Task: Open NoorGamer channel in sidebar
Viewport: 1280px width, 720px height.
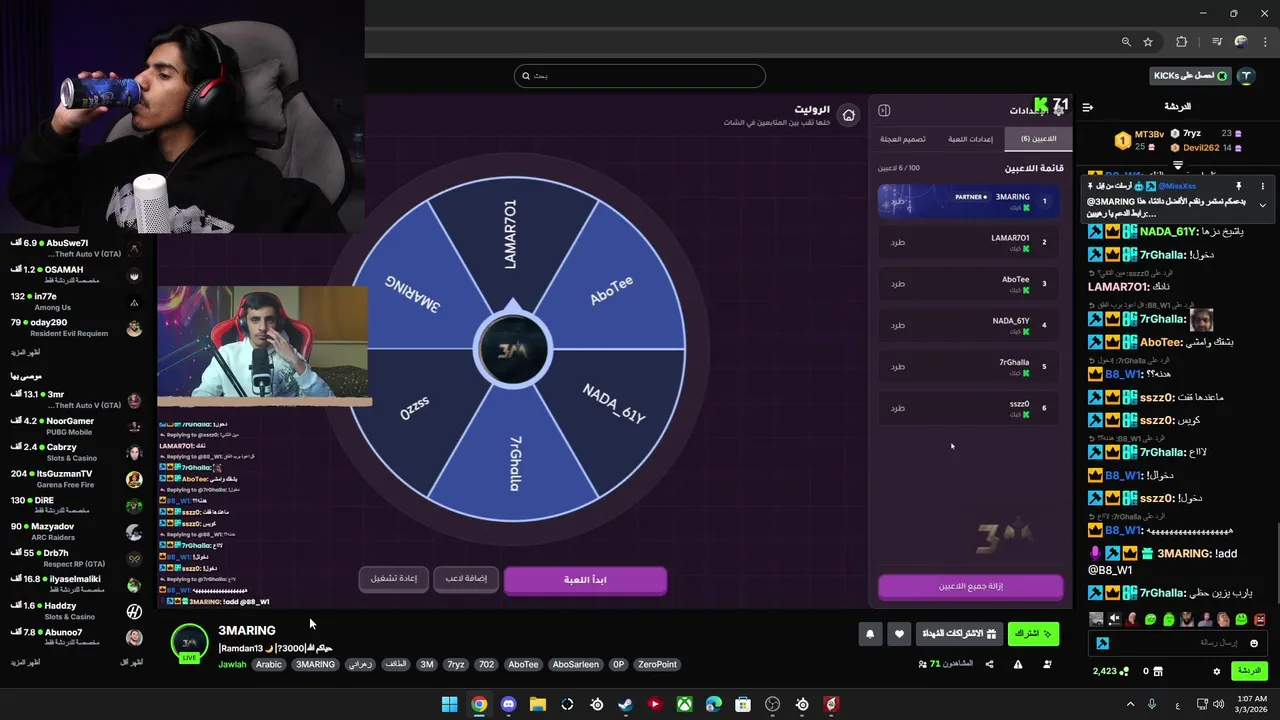Action: pyautogui.click(x=76, y=427)
